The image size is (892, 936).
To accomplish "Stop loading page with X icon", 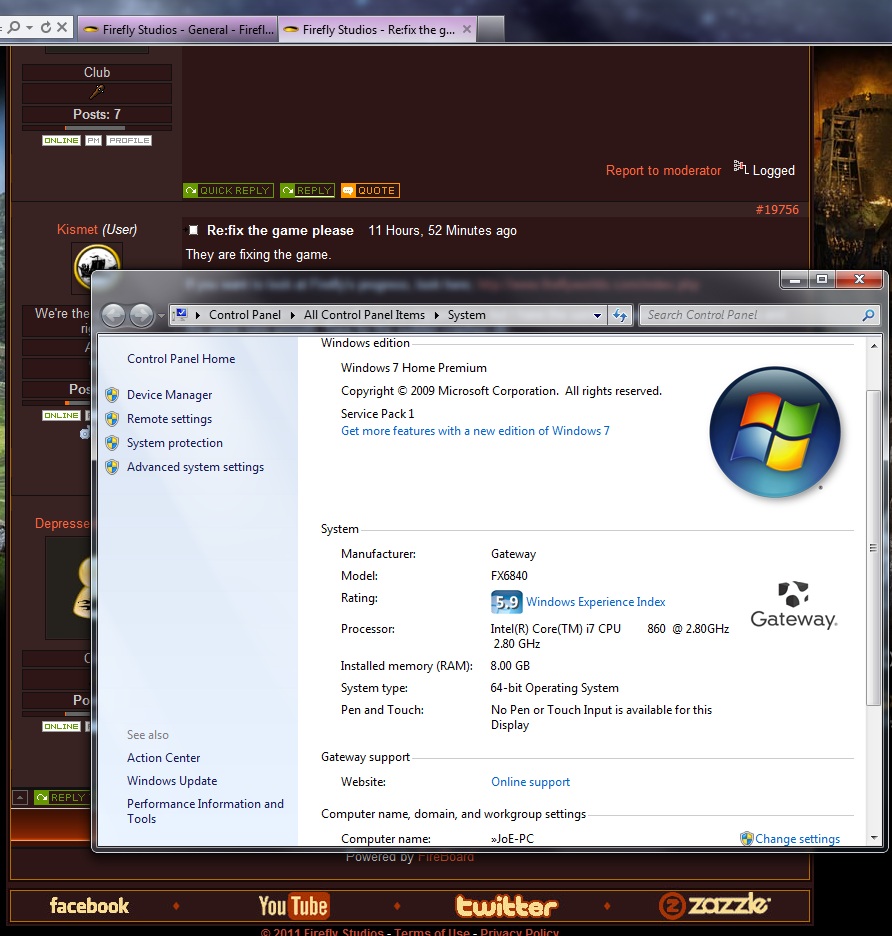I will 62,27.
